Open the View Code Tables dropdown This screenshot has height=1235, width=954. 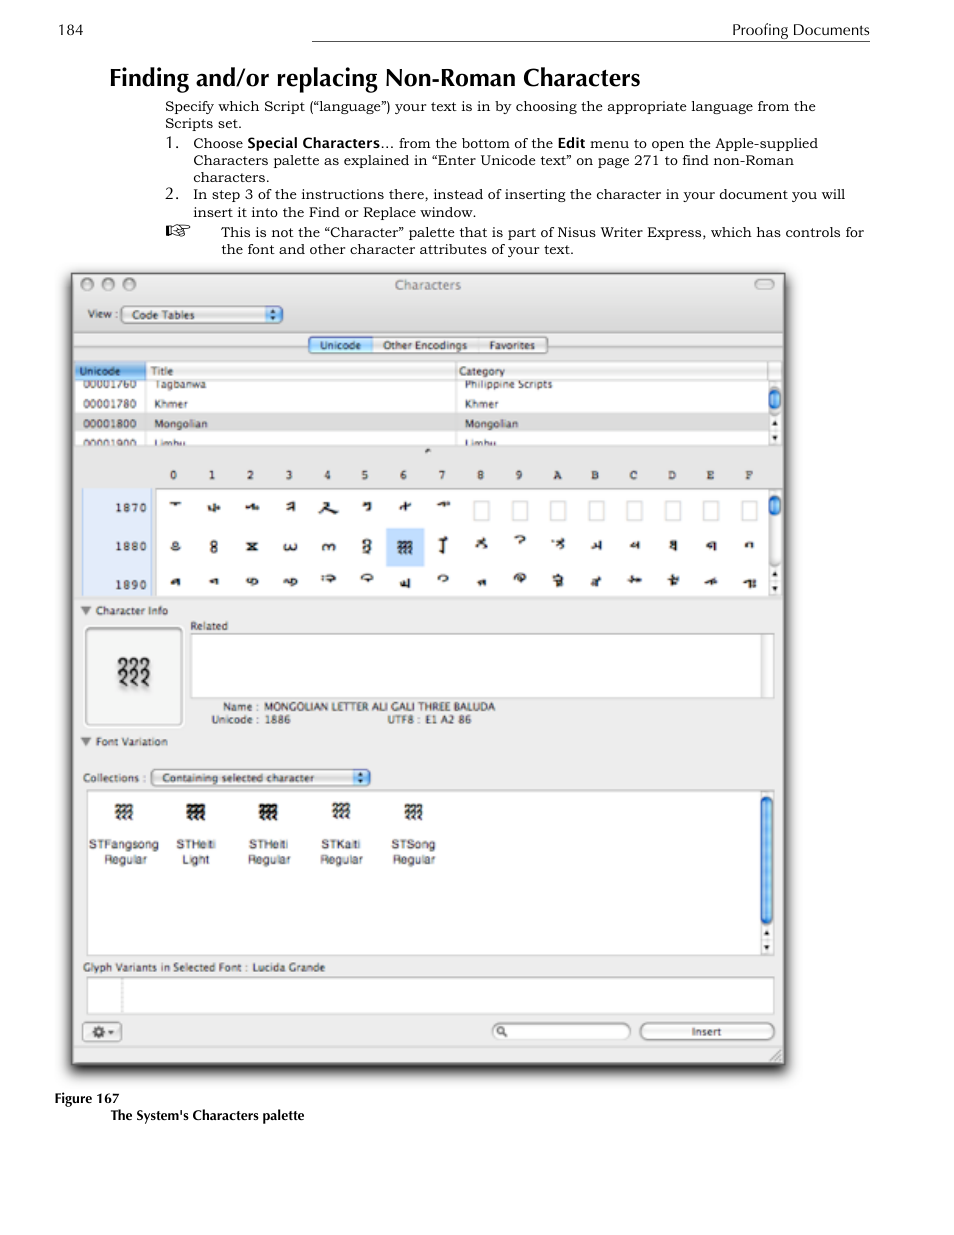[x=203, y=314]
